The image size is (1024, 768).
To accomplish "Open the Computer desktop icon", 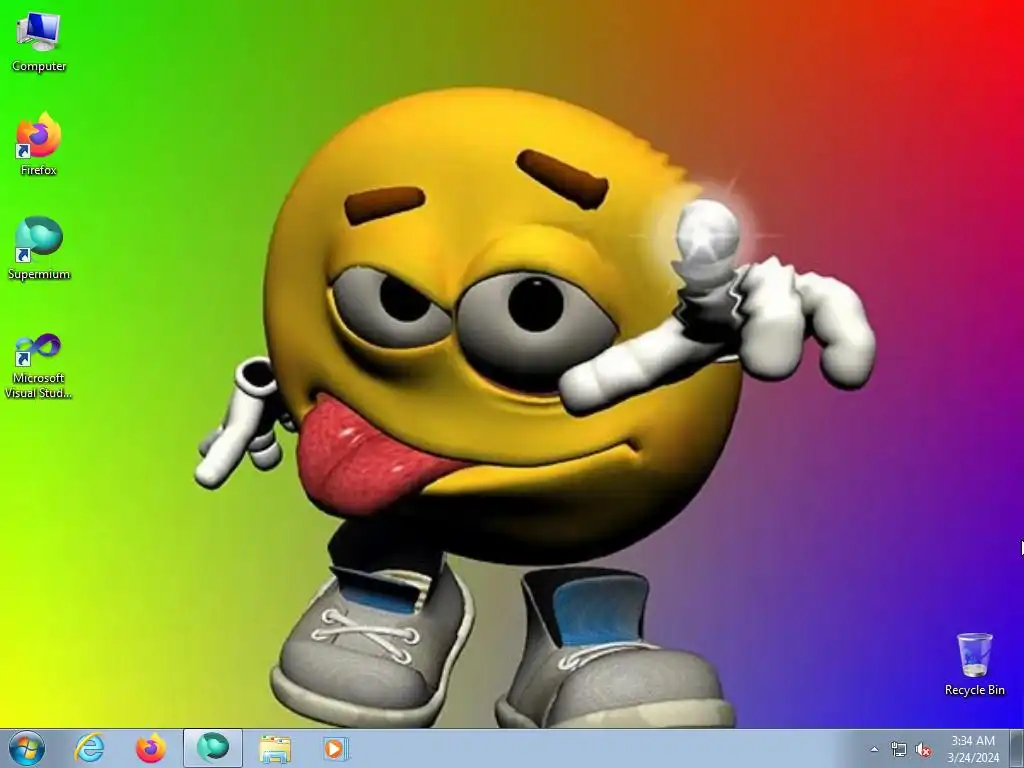I will (39, 42).
